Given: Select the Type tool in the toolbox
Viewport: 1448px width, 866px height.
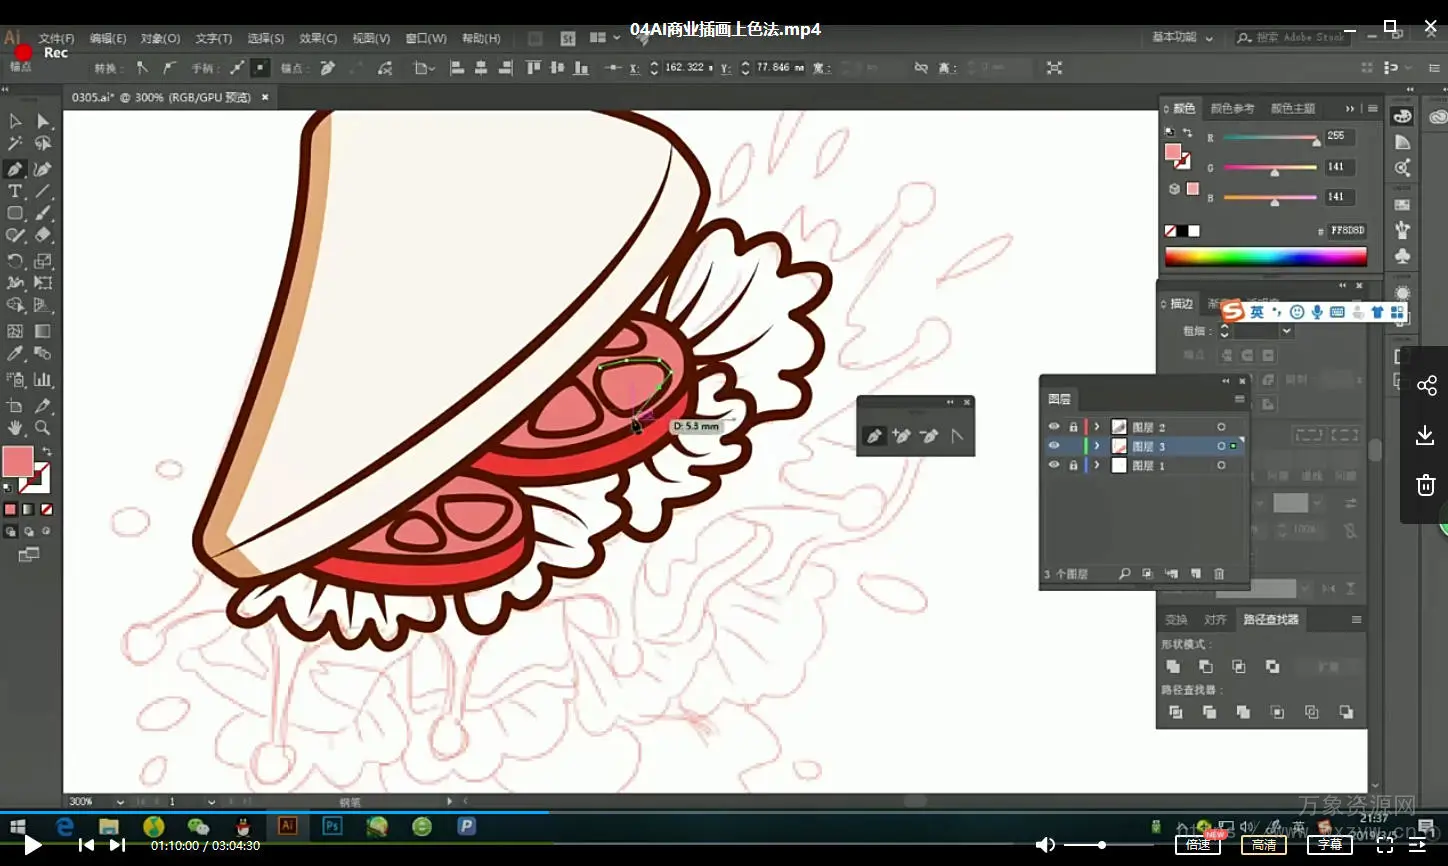Looking at the screenshot, I should click(15, 192).
